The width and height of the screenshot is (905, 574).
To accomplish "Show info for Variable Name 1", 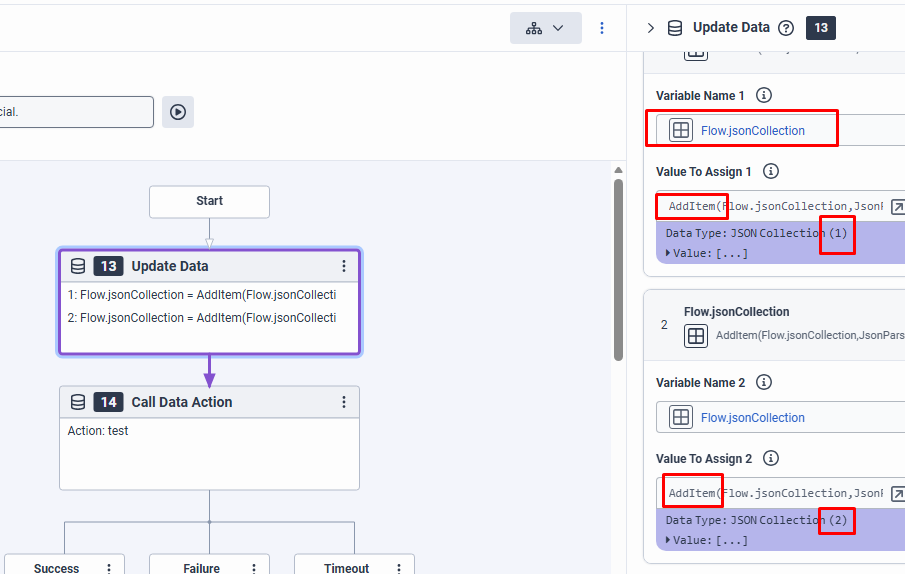I will click(x=764, y=96).
